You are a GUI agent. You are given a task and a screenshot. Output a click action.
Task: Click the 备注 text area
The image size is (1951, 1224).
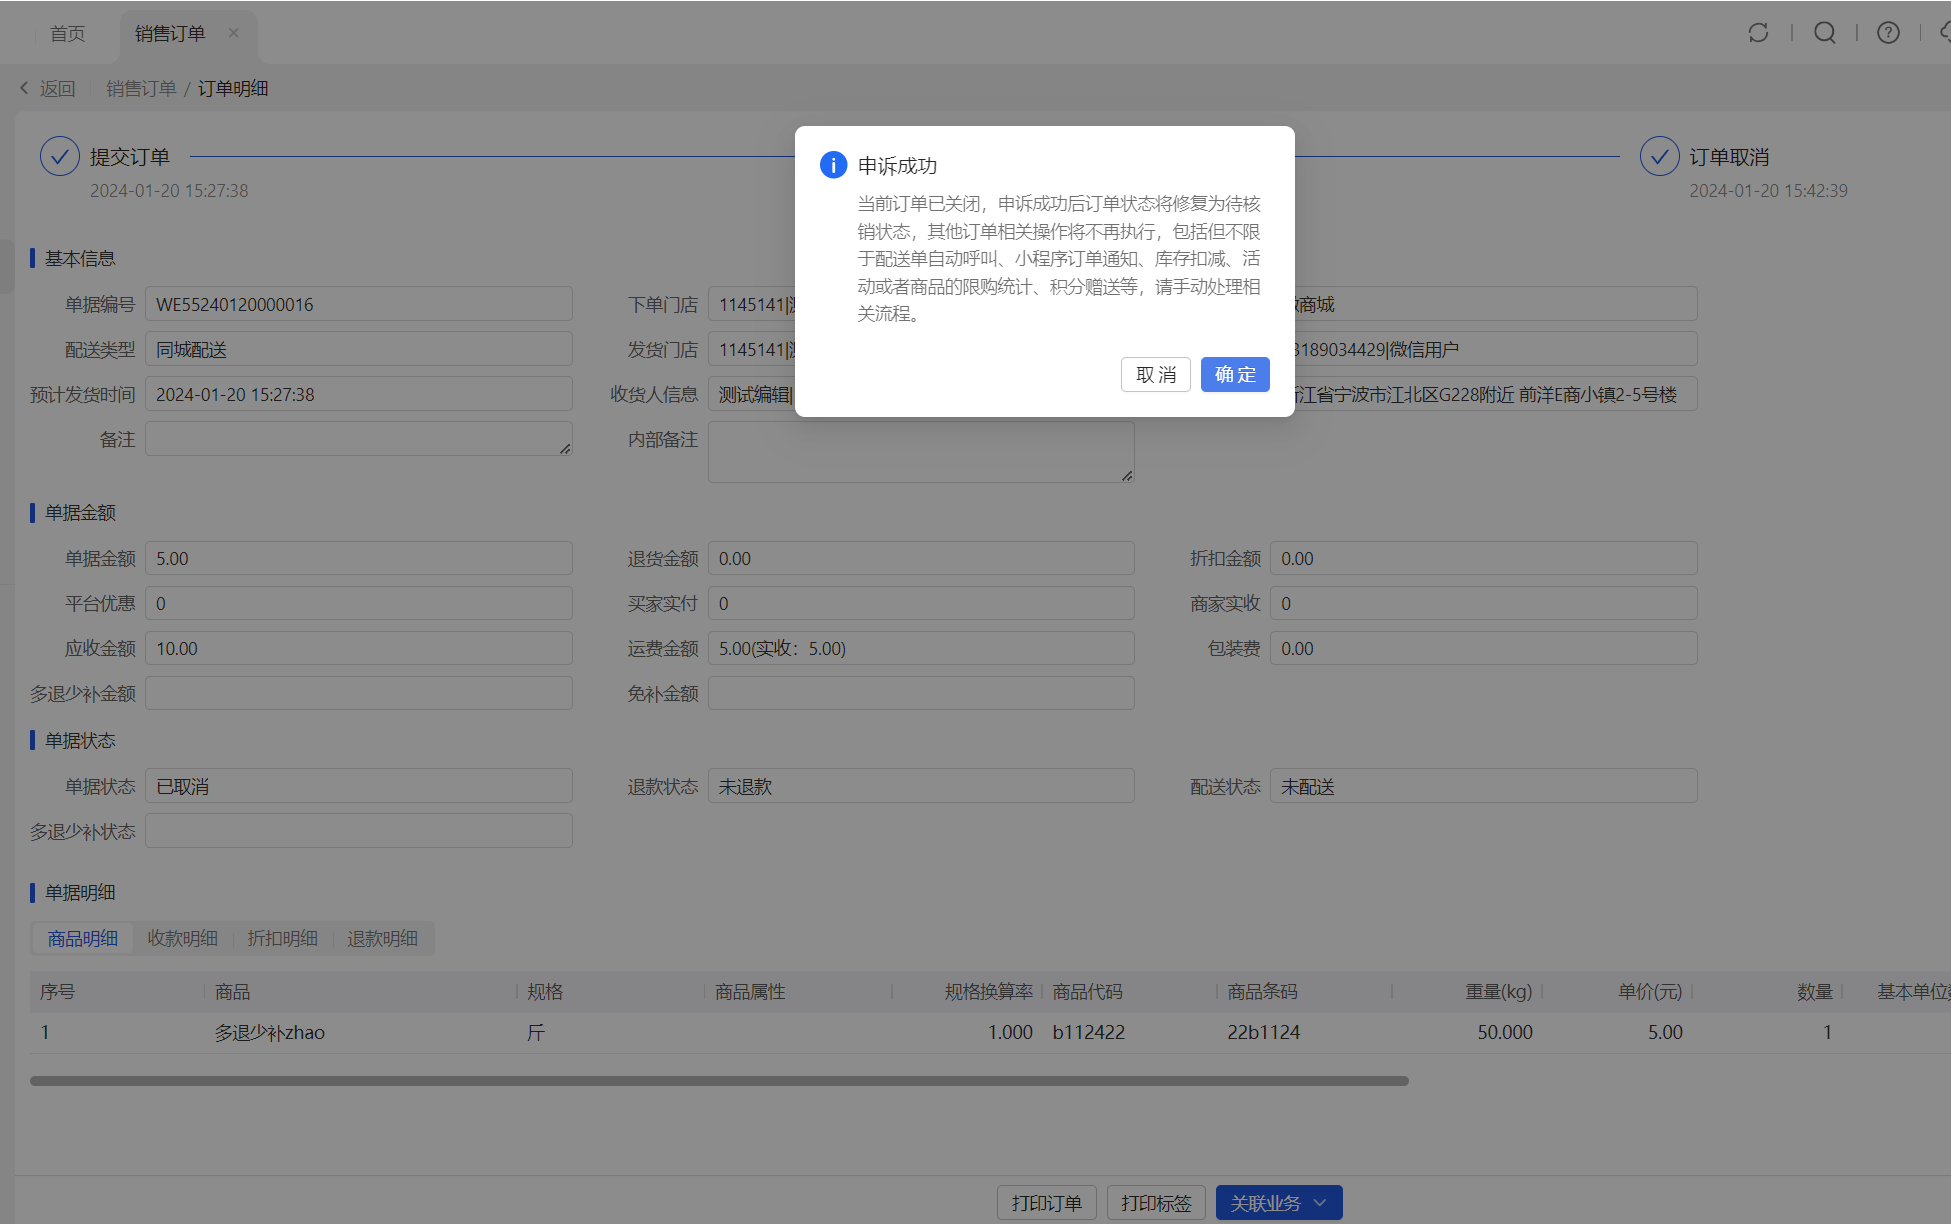(x=359, y=439)
